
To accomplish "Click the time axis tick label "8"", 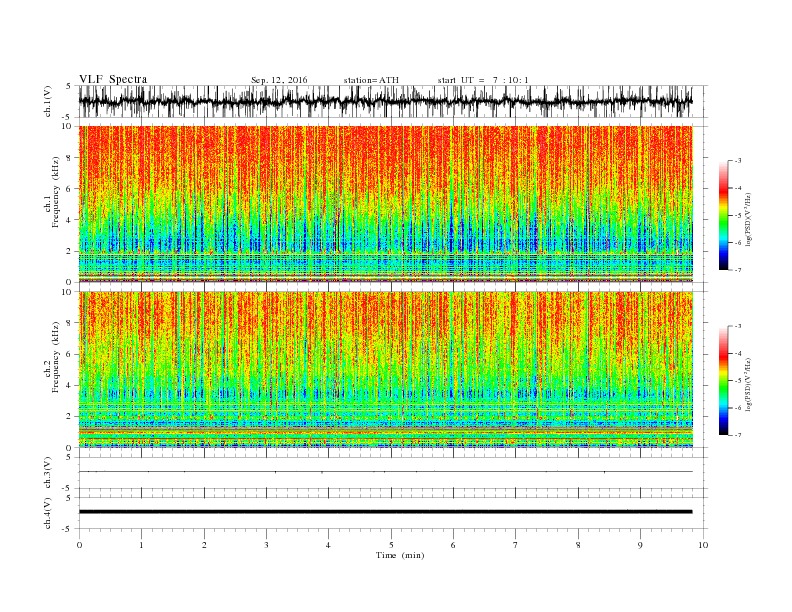I will [578, 545].
